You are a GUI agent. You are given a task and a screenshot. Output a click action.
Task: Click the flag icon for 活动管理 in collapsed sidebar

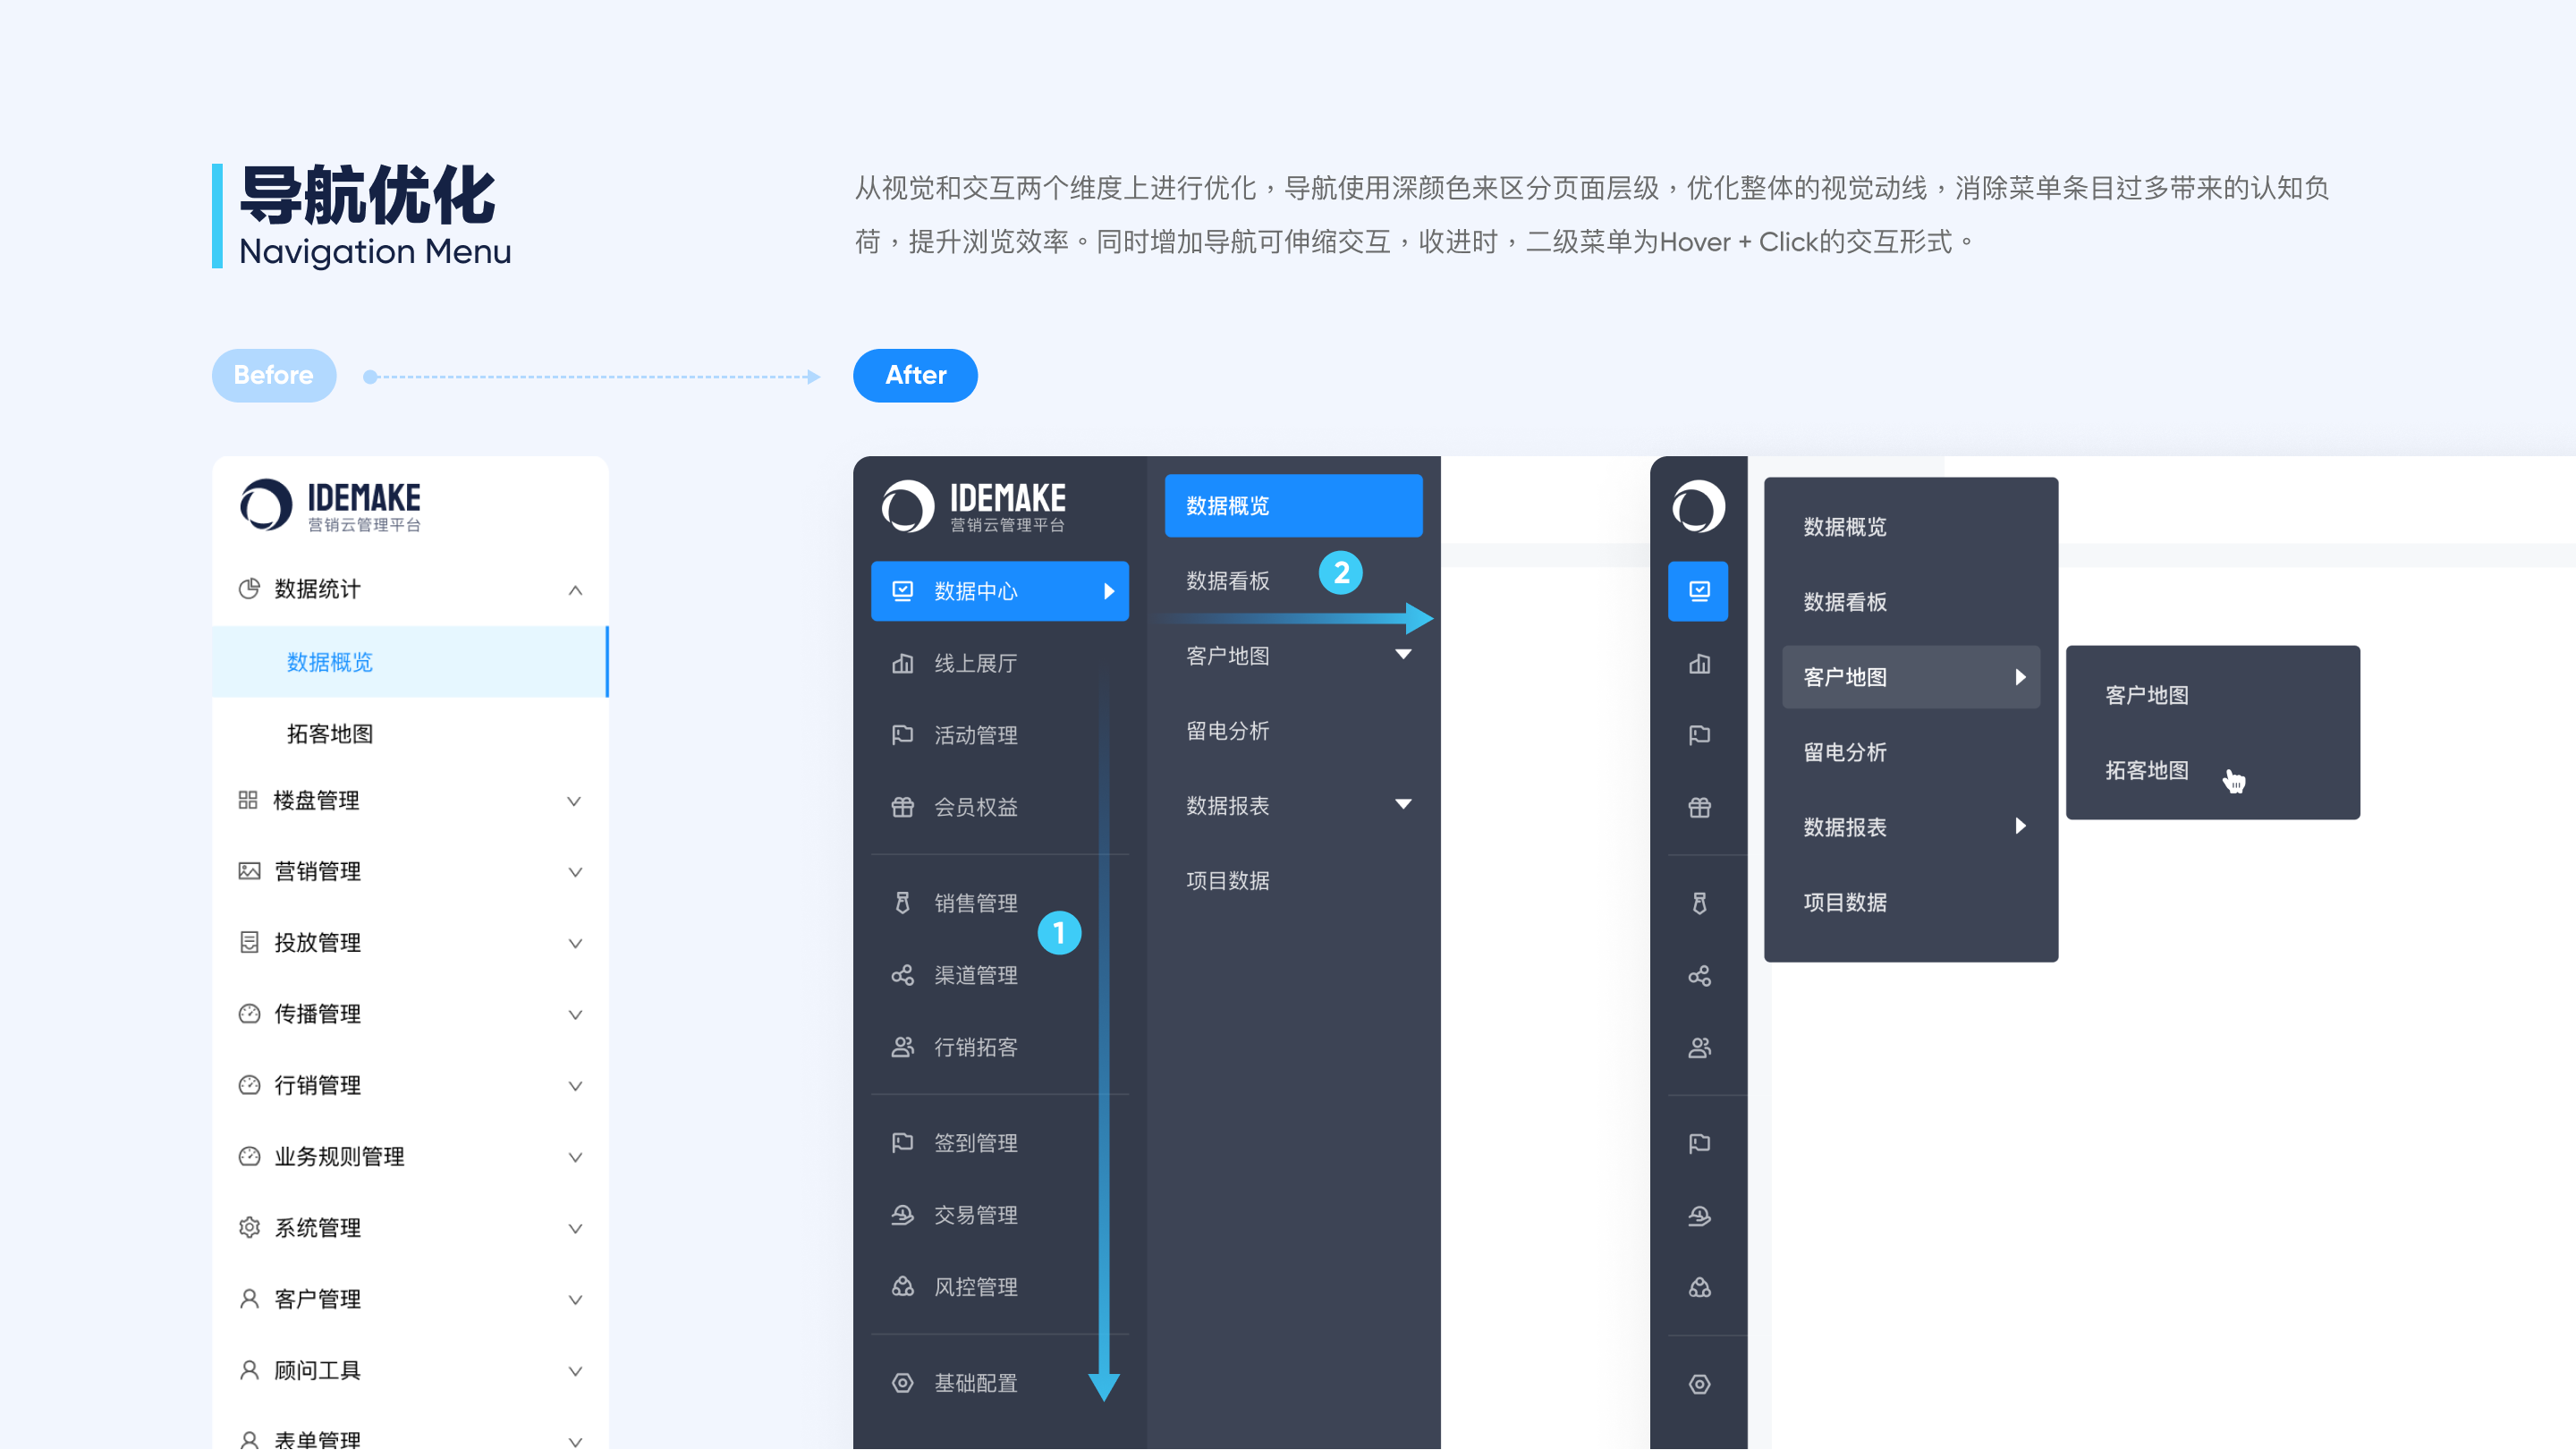coord(1699,735)
